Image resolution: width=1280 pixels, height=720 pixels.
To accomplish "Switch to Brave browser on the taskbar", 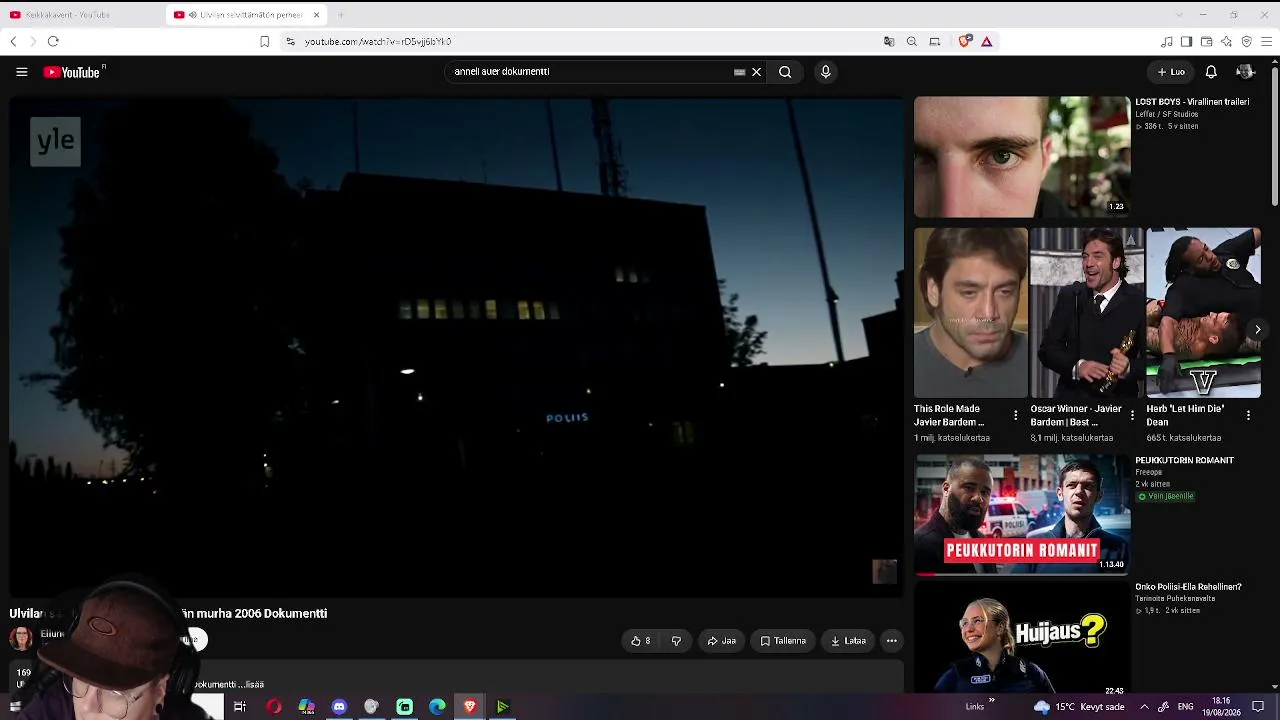I will [470, 707].
